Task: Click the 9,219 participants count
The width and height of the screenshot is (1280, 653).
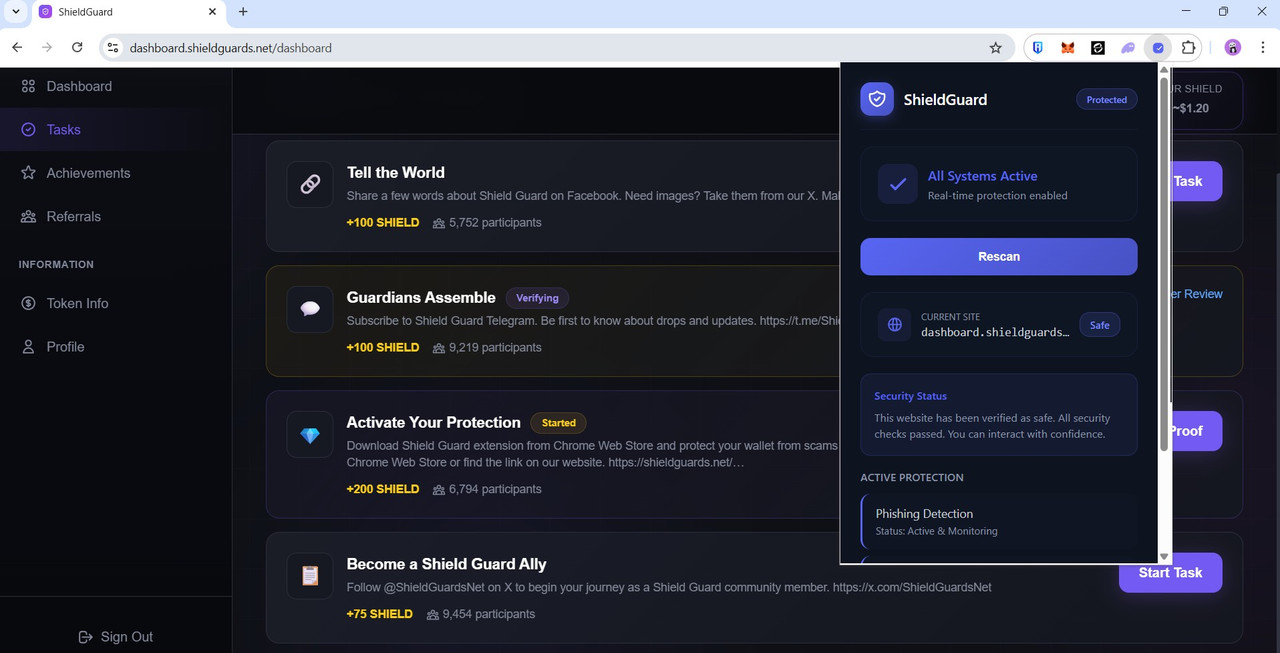Action: (x=487, y=347)
